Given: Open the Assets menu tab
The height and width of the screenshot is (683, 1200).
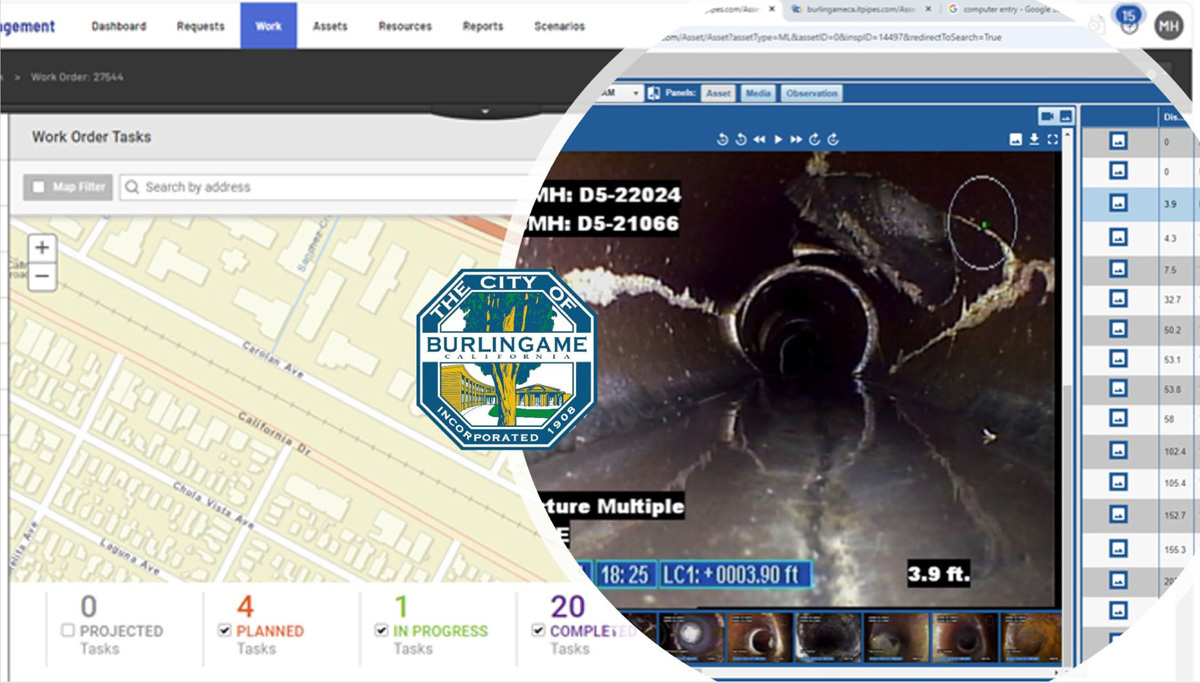Looking at the screenshot, I should pyautogui.click(x=330, y=26).
